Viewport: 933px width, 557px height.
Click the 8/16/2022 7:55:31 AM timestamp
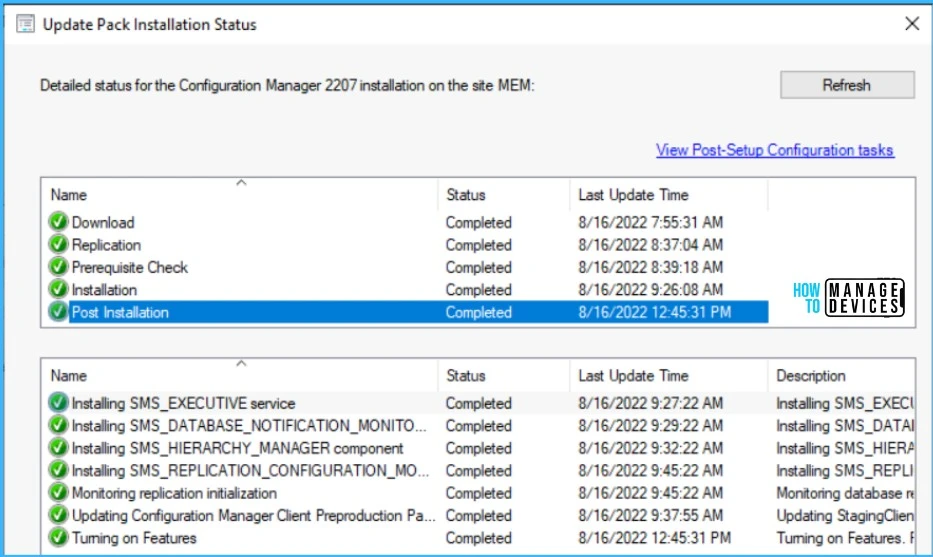pyautogui.click(x=650, y=222)
